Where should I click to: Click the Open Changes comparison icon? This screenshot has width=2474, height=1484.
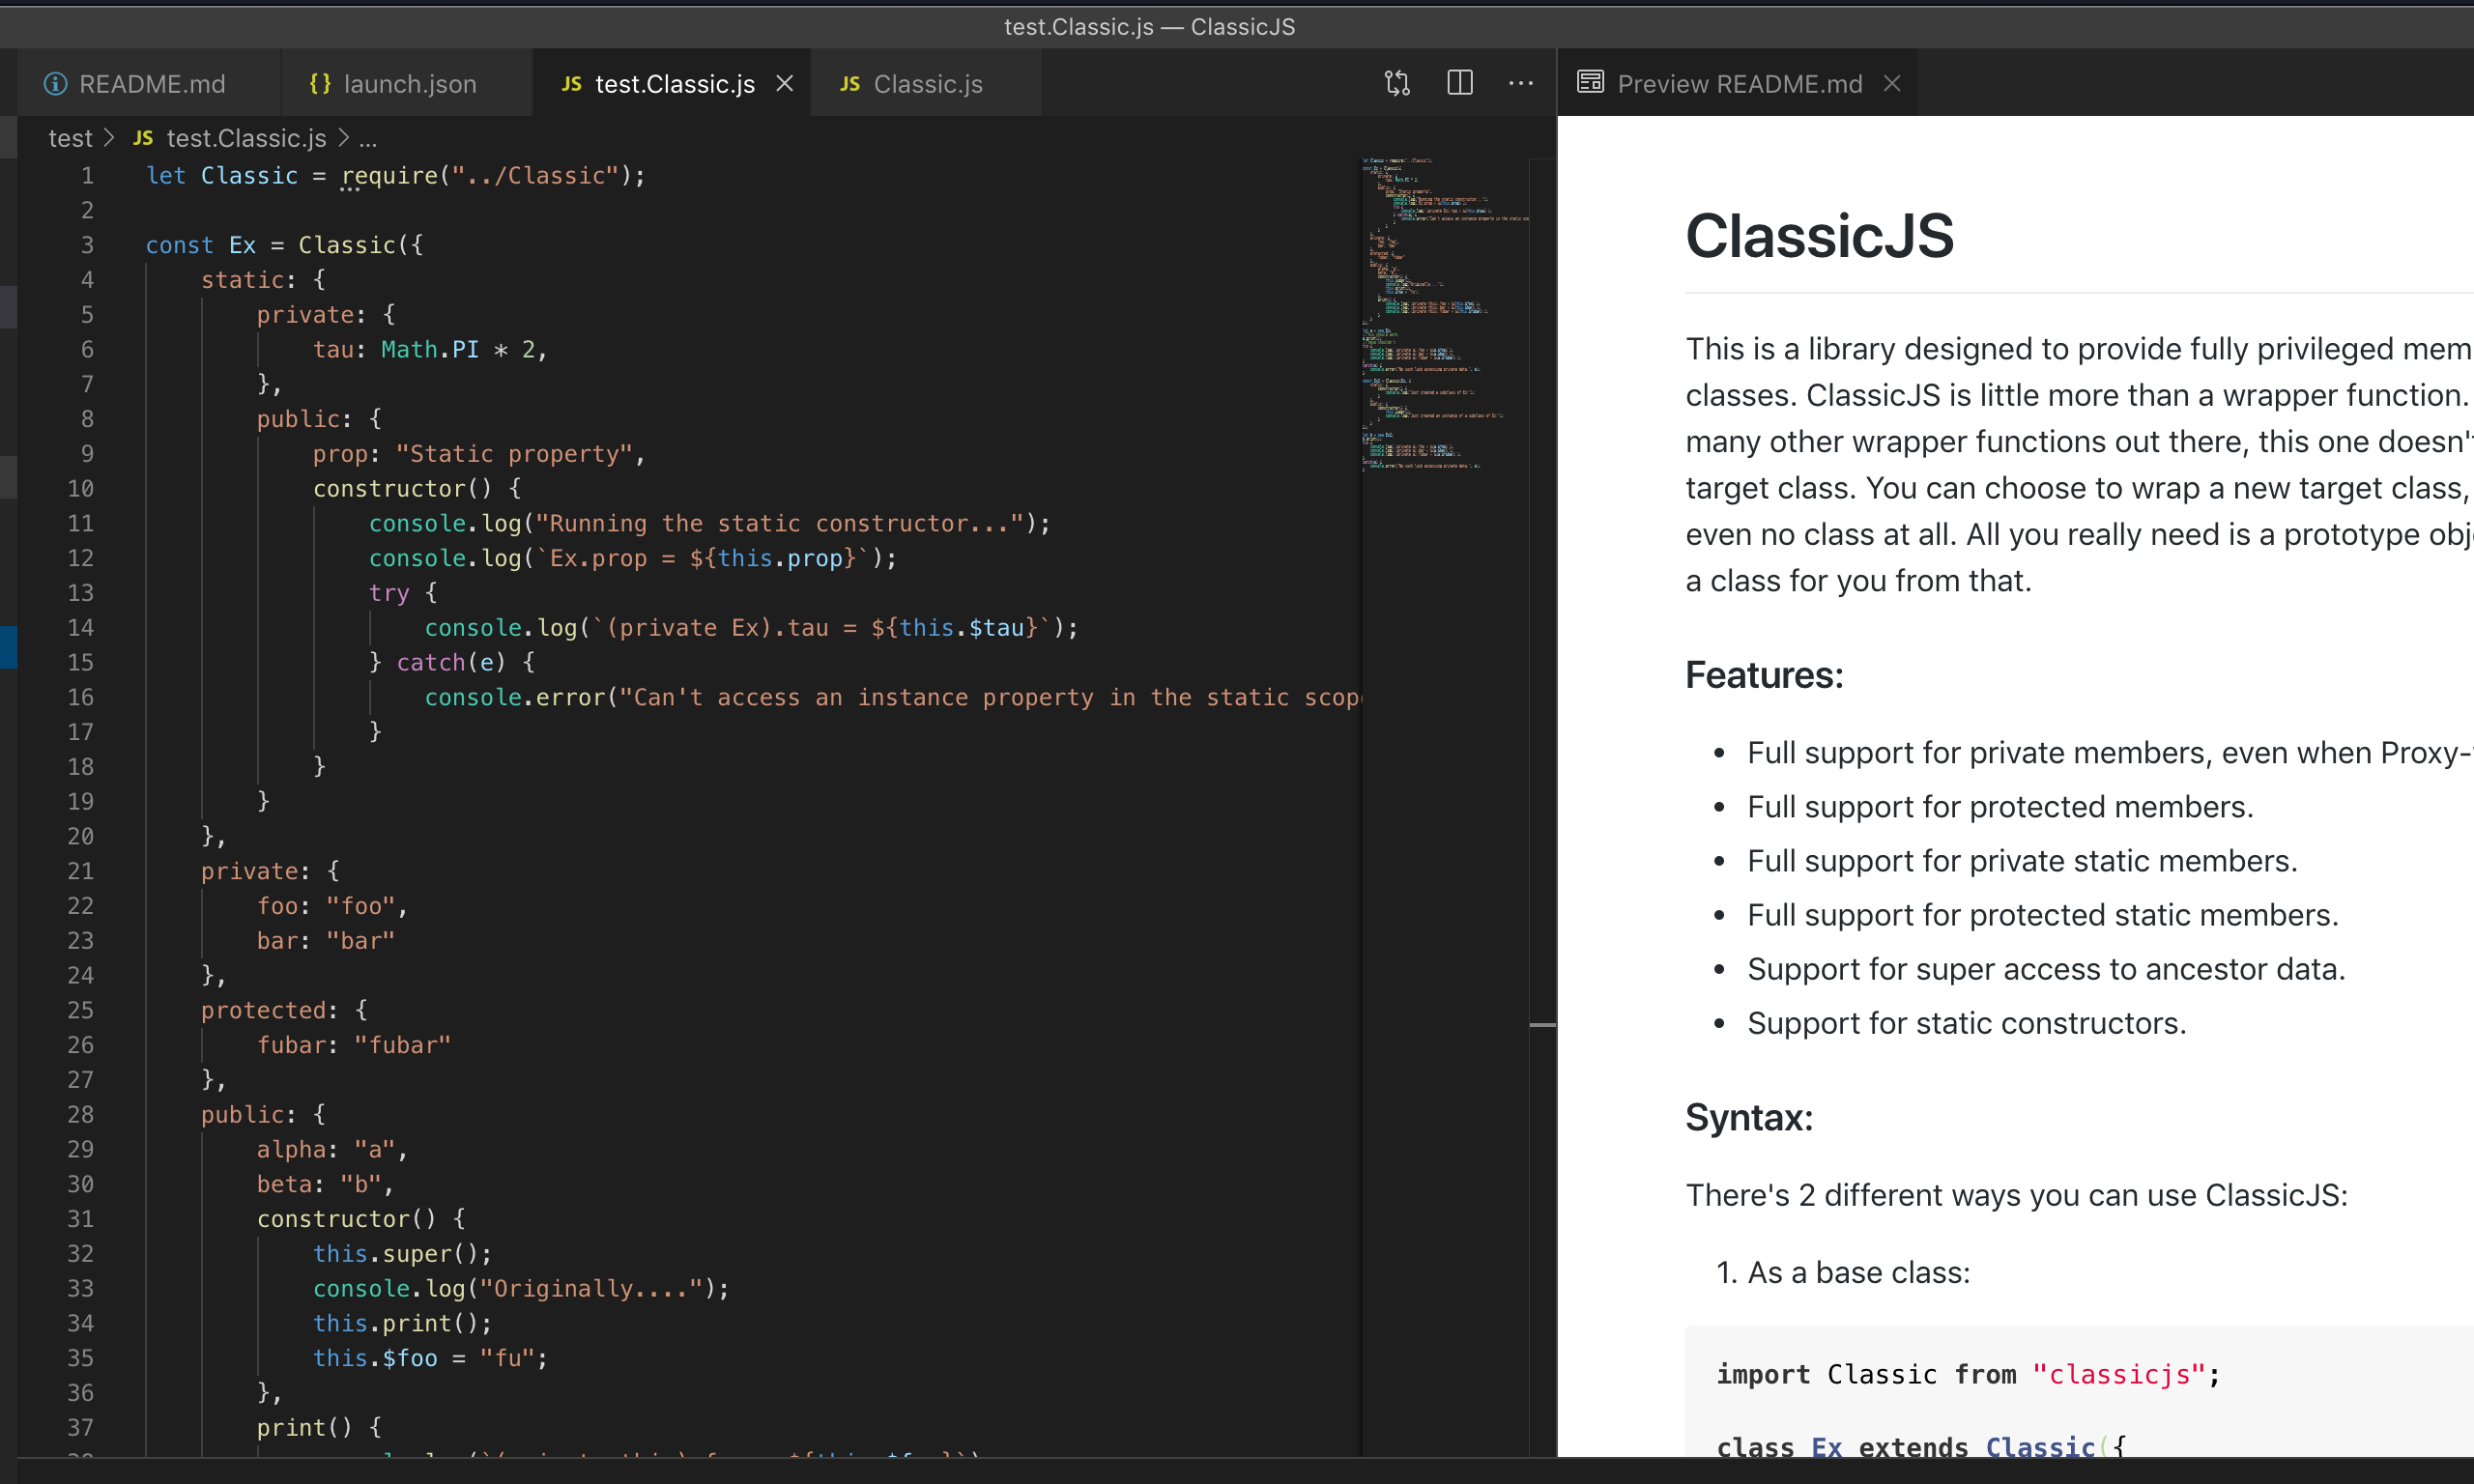1396,83
